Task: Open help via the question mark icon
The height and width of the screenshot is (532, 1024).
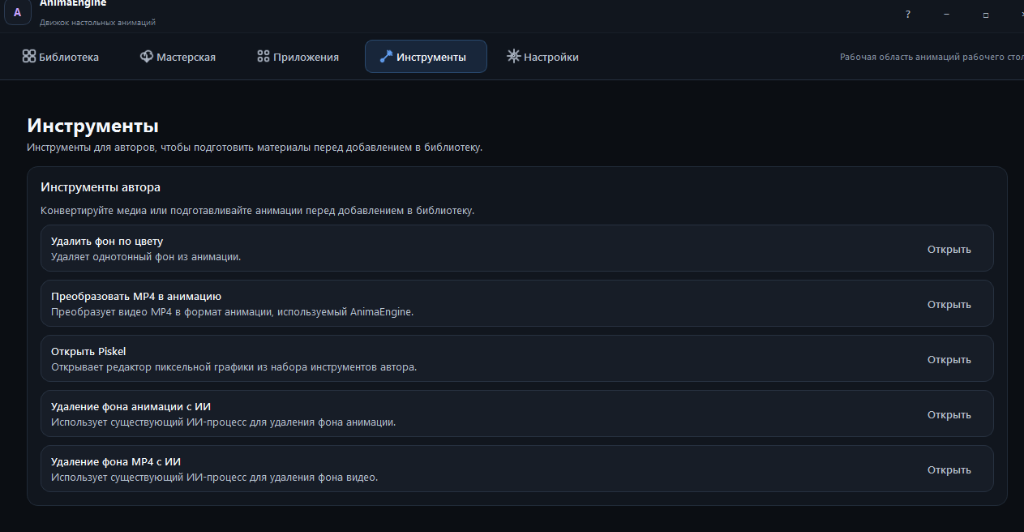Action: tap(908, 14)
